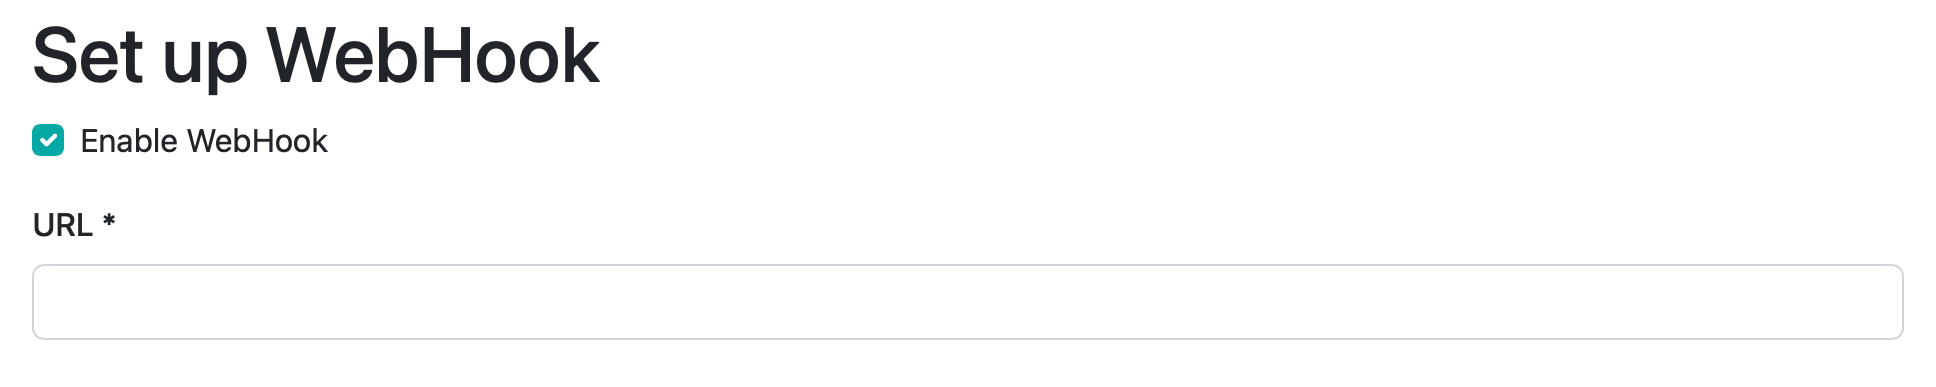Click the Set up WebHook heading

click(x=316, y=56)
